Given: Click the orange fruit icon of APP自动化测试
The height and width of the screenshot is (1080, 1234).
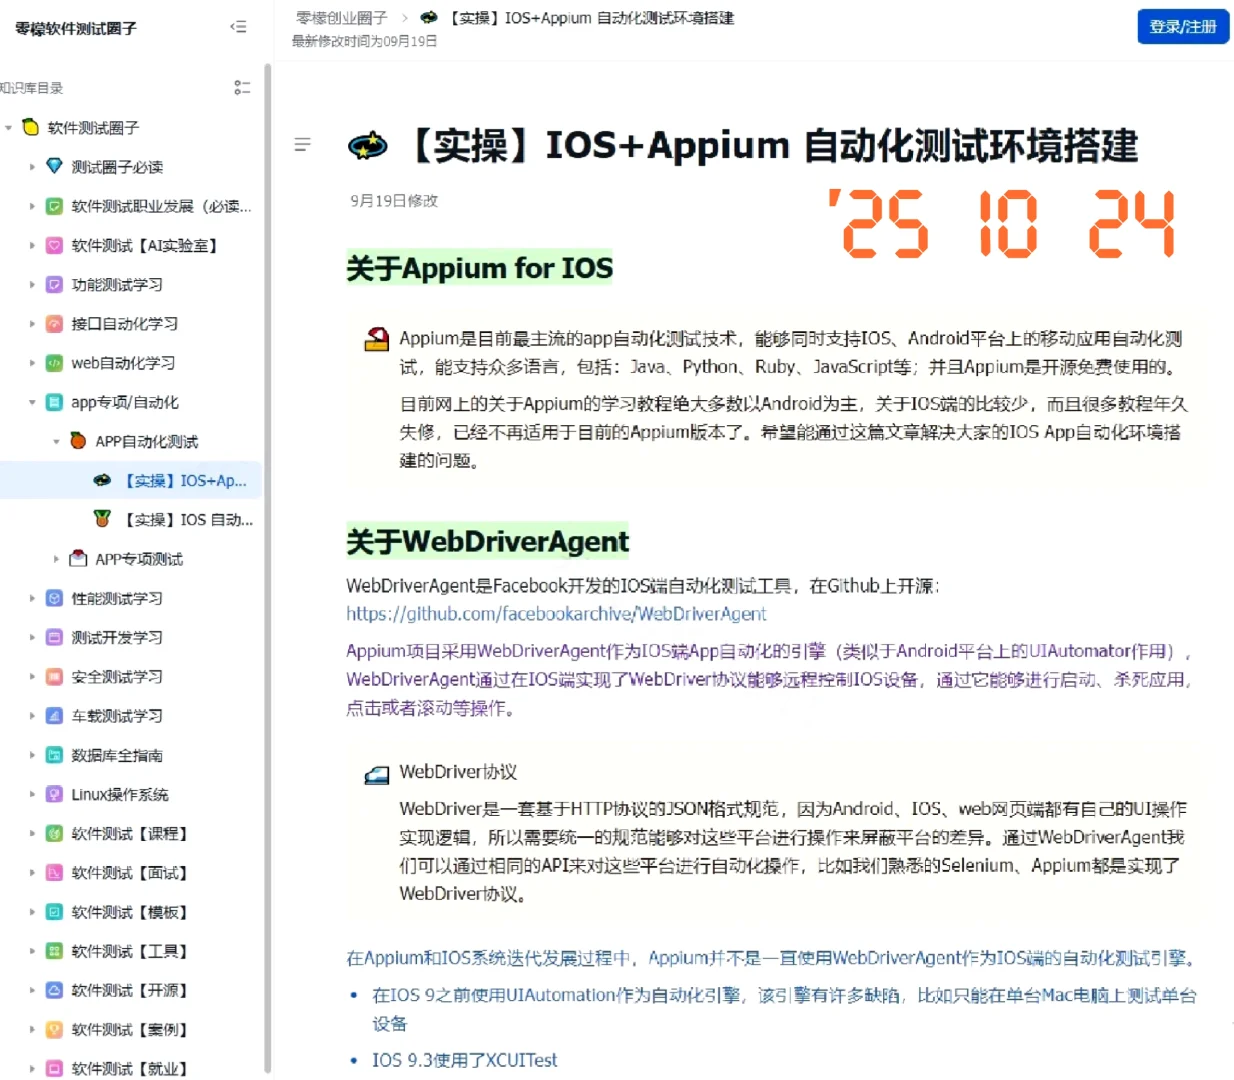Looking at the screenshot, I should [78, 440].
